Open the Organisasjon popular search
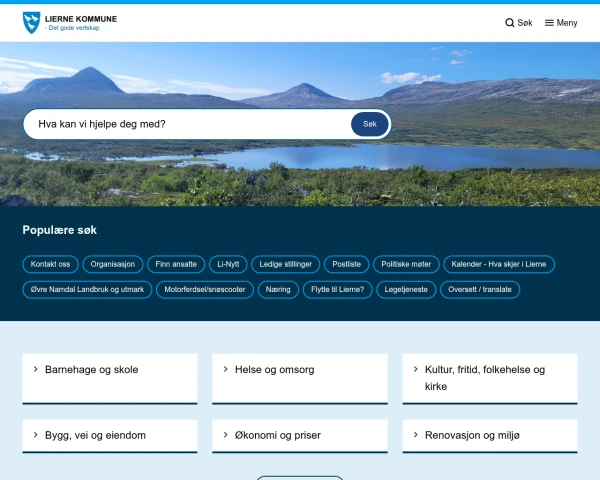Screen dimensions: 600x480 click(x=113, y=264)
